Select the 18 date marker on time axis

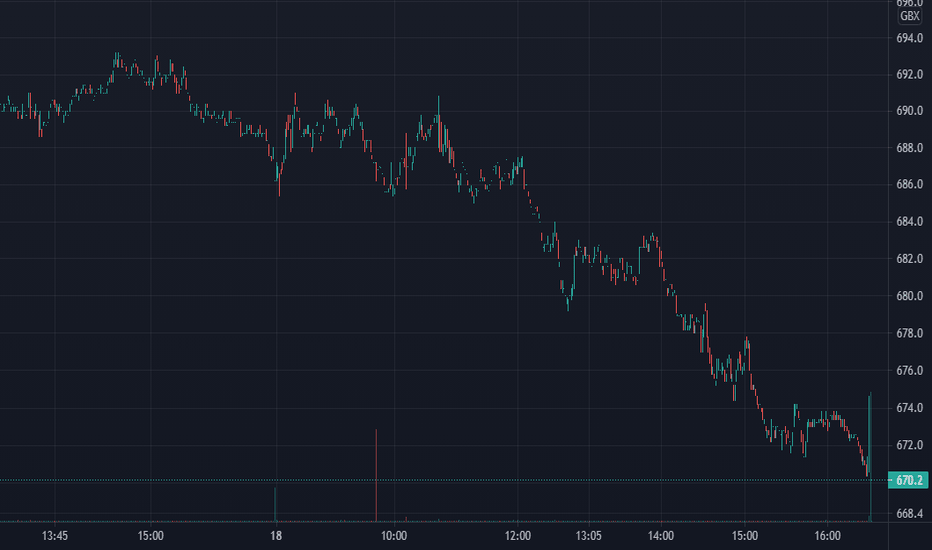pyautogui.click(x=276, y=536)
